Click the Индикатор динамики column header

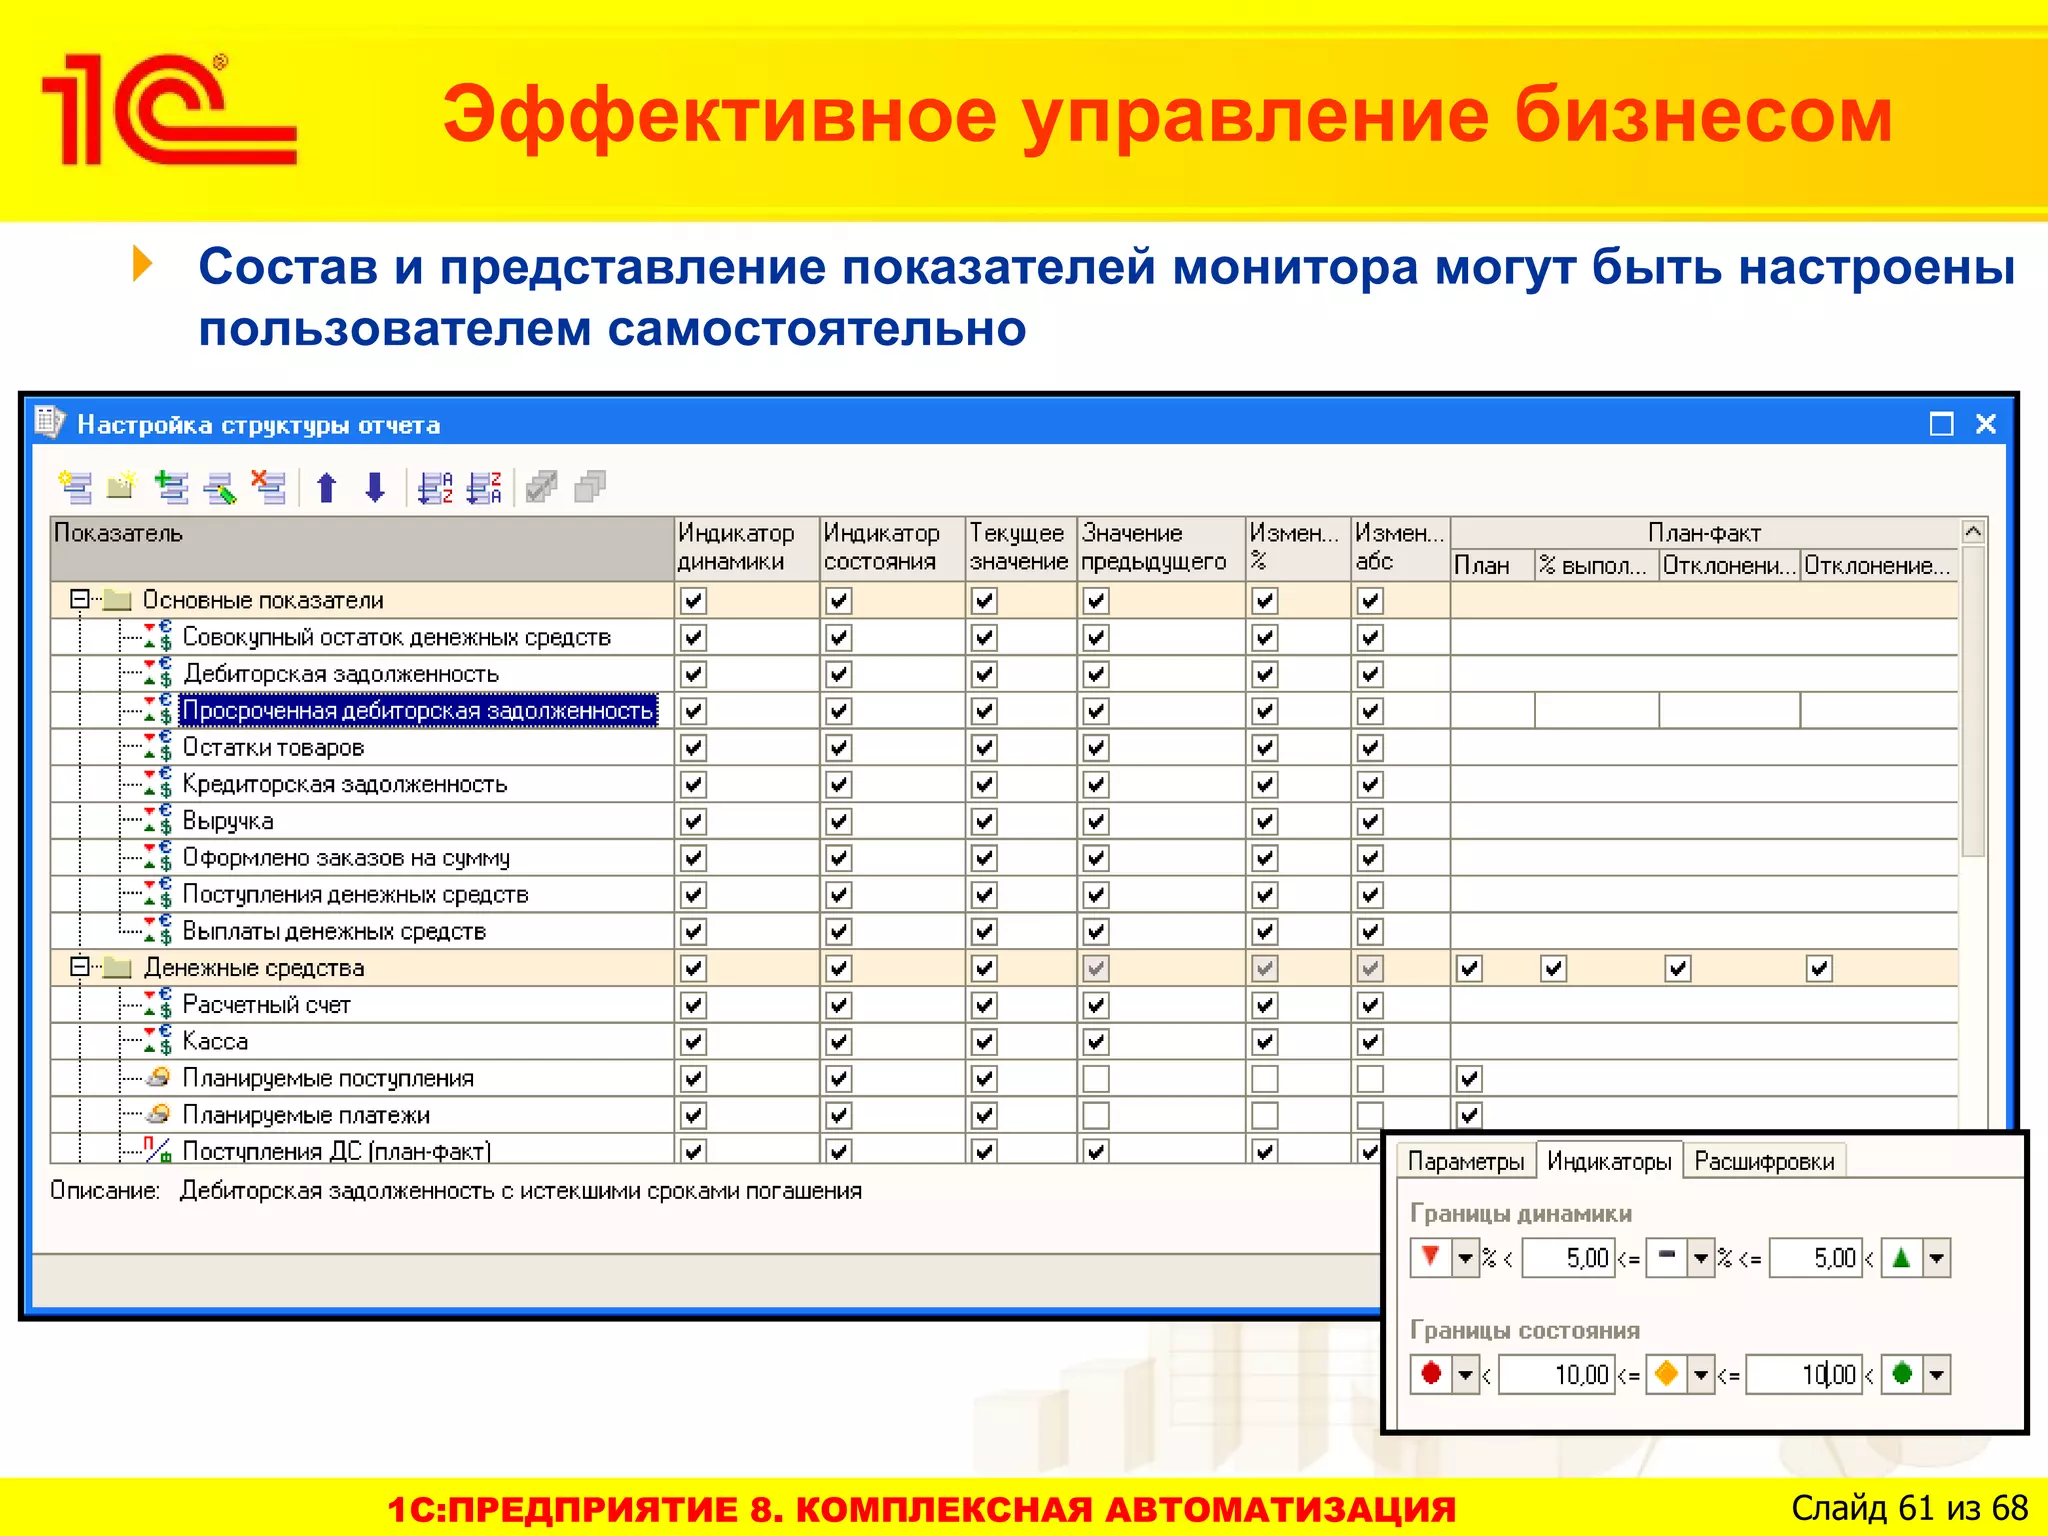pyautogui.click(x=746, y=547)
